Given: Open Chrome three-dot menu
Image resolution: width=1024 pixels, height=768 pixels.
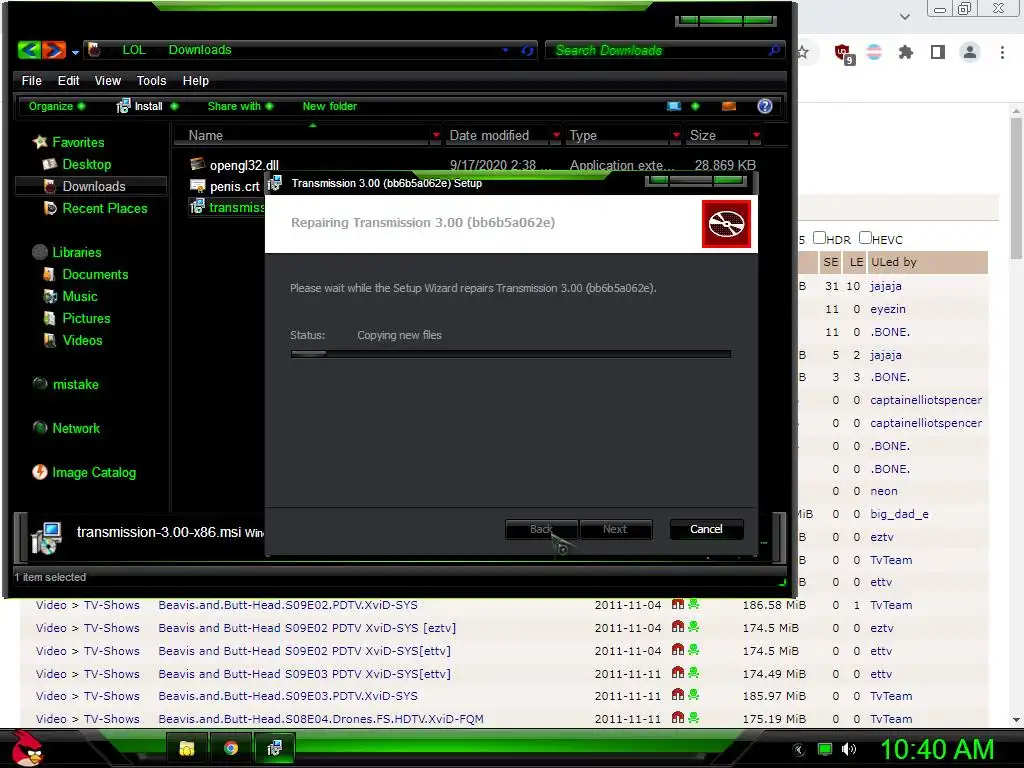Looking at the screenshot, I should (1002, 52).
